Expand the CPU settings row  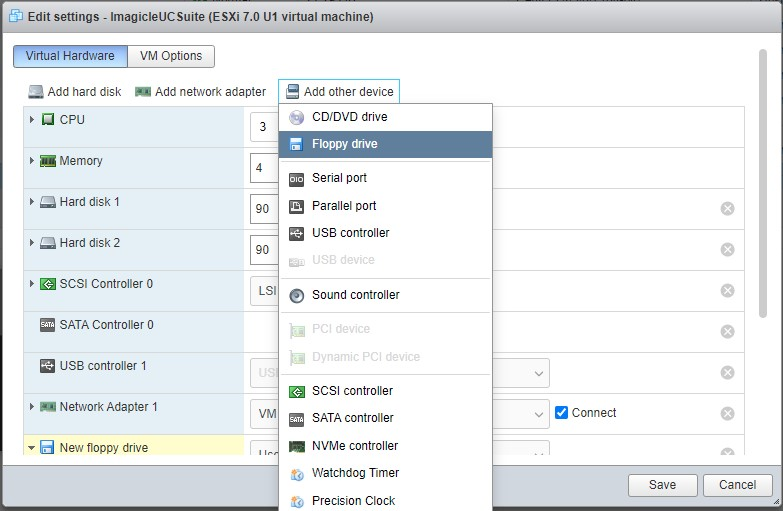(x=32, y=120)
